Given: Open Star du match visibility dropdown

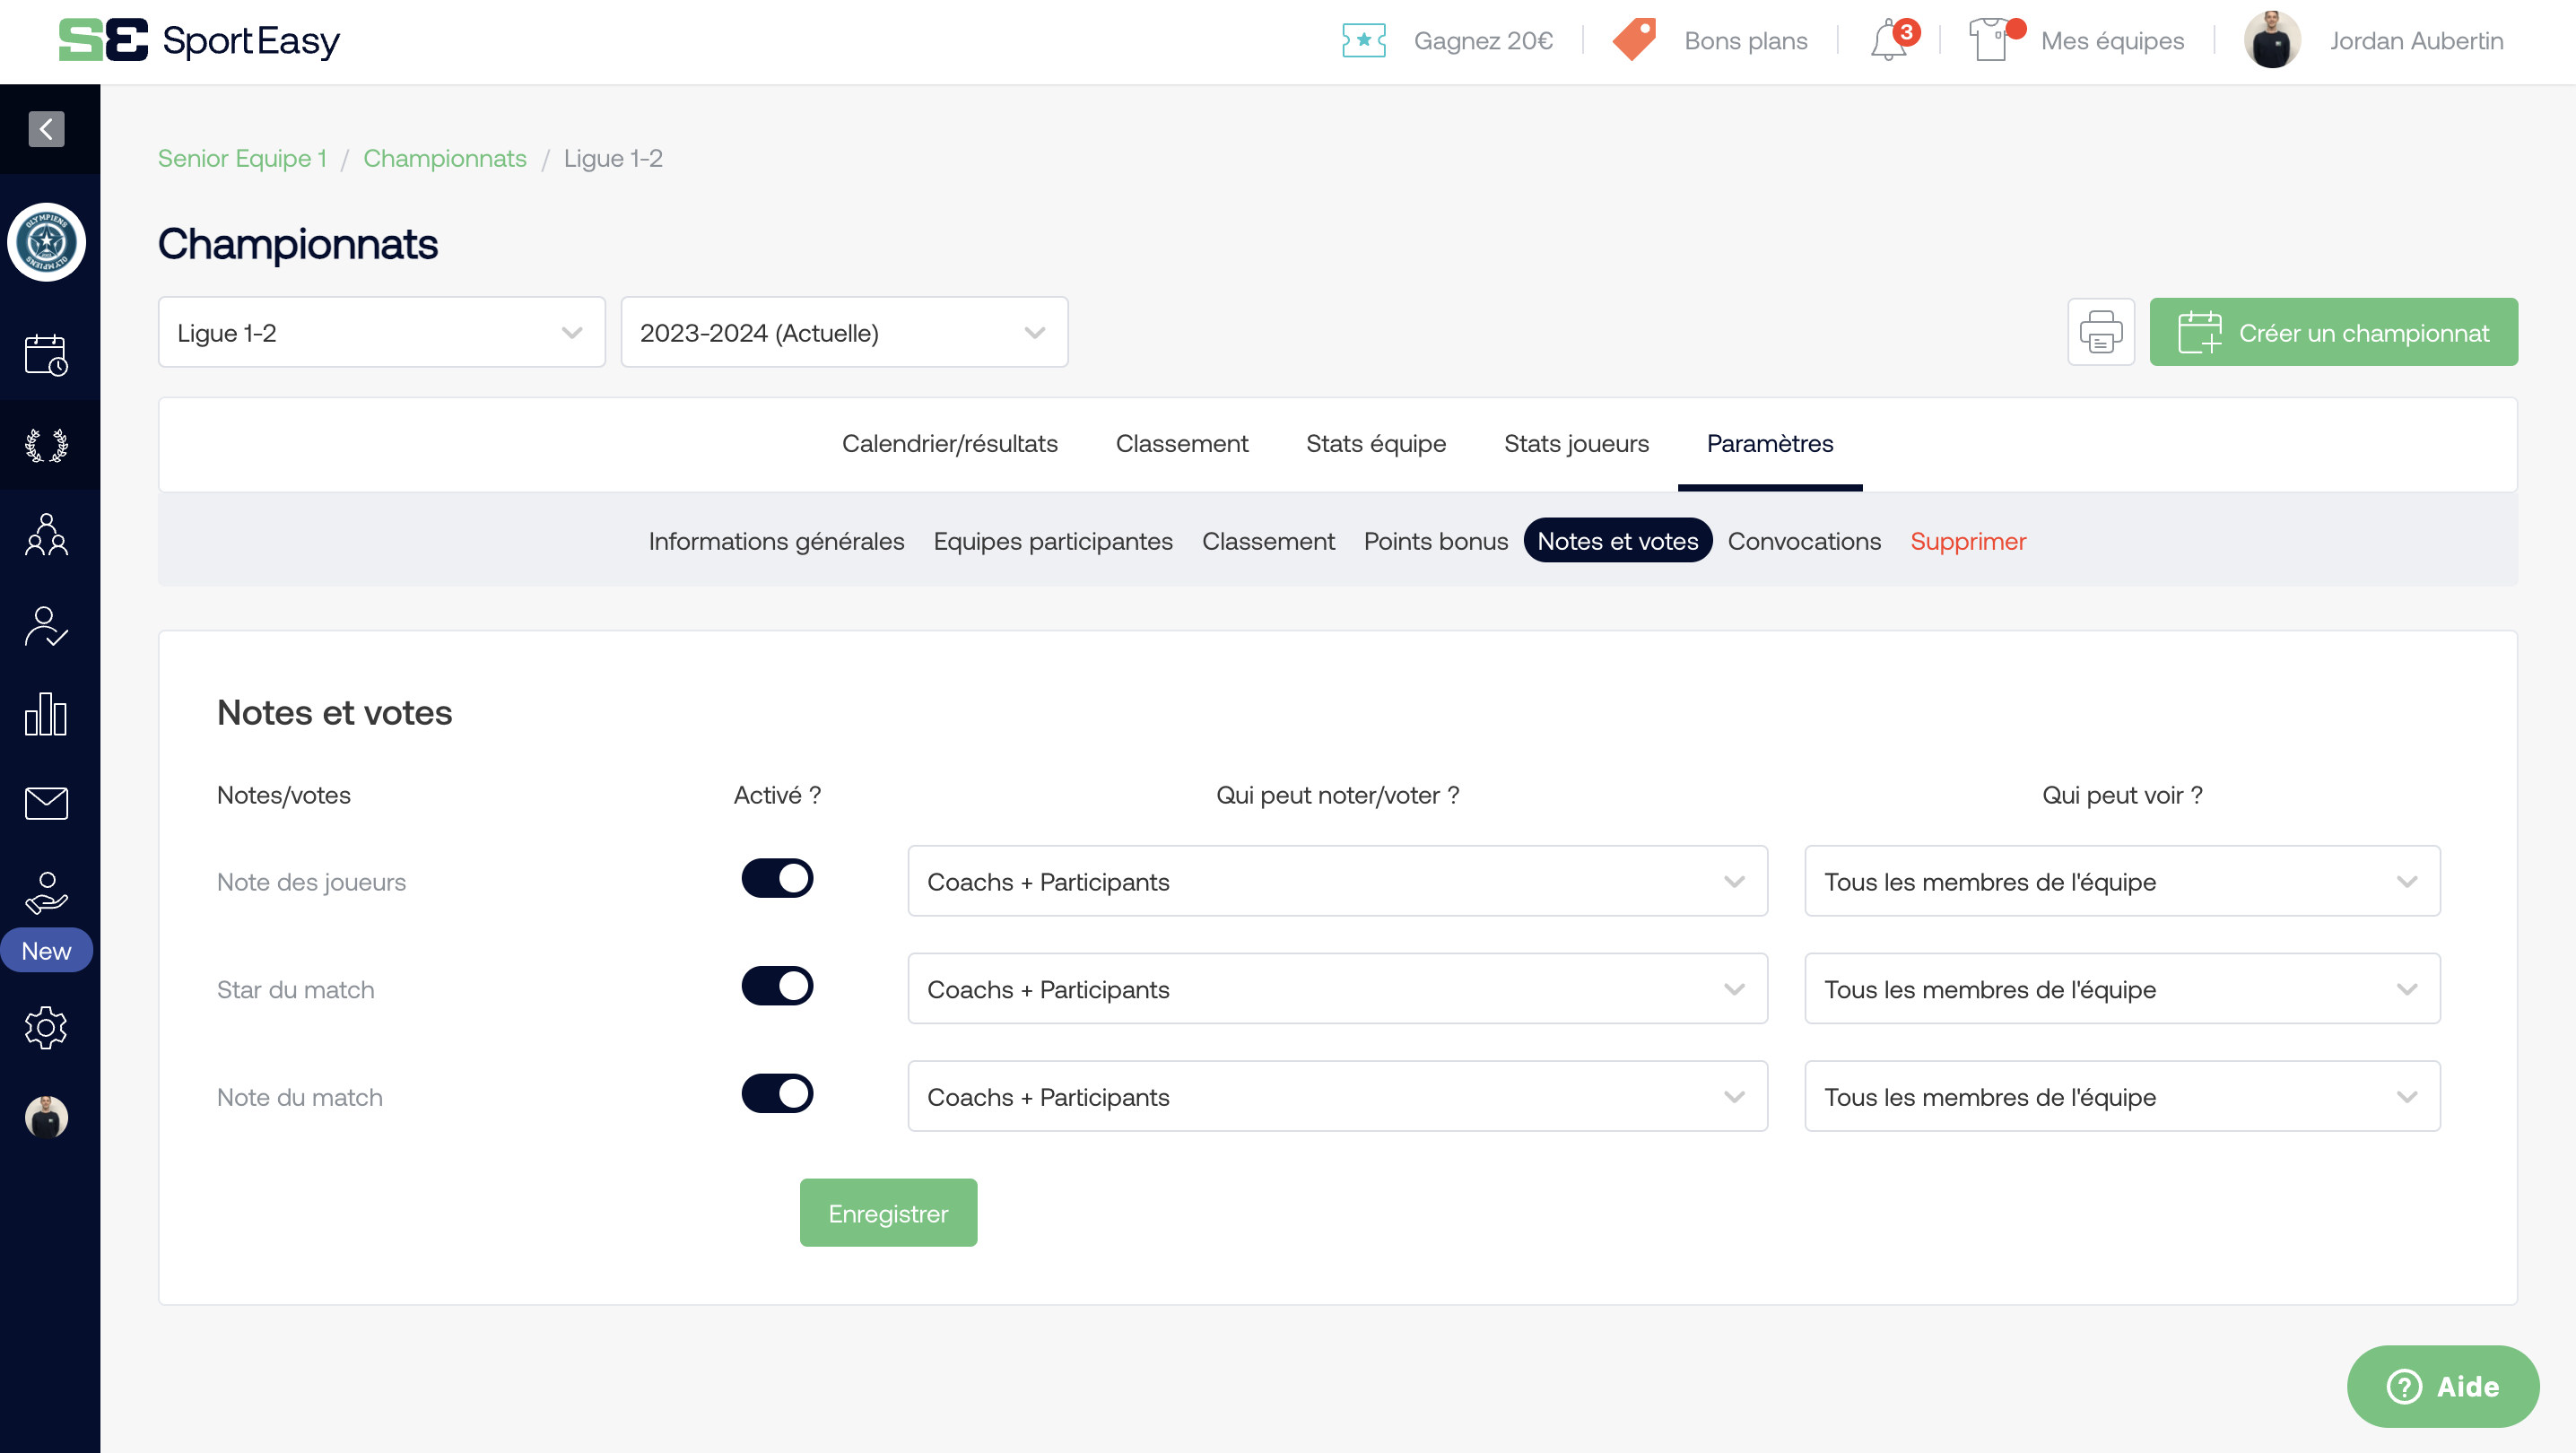Looking at the screenshot, I should point(2122,989).
